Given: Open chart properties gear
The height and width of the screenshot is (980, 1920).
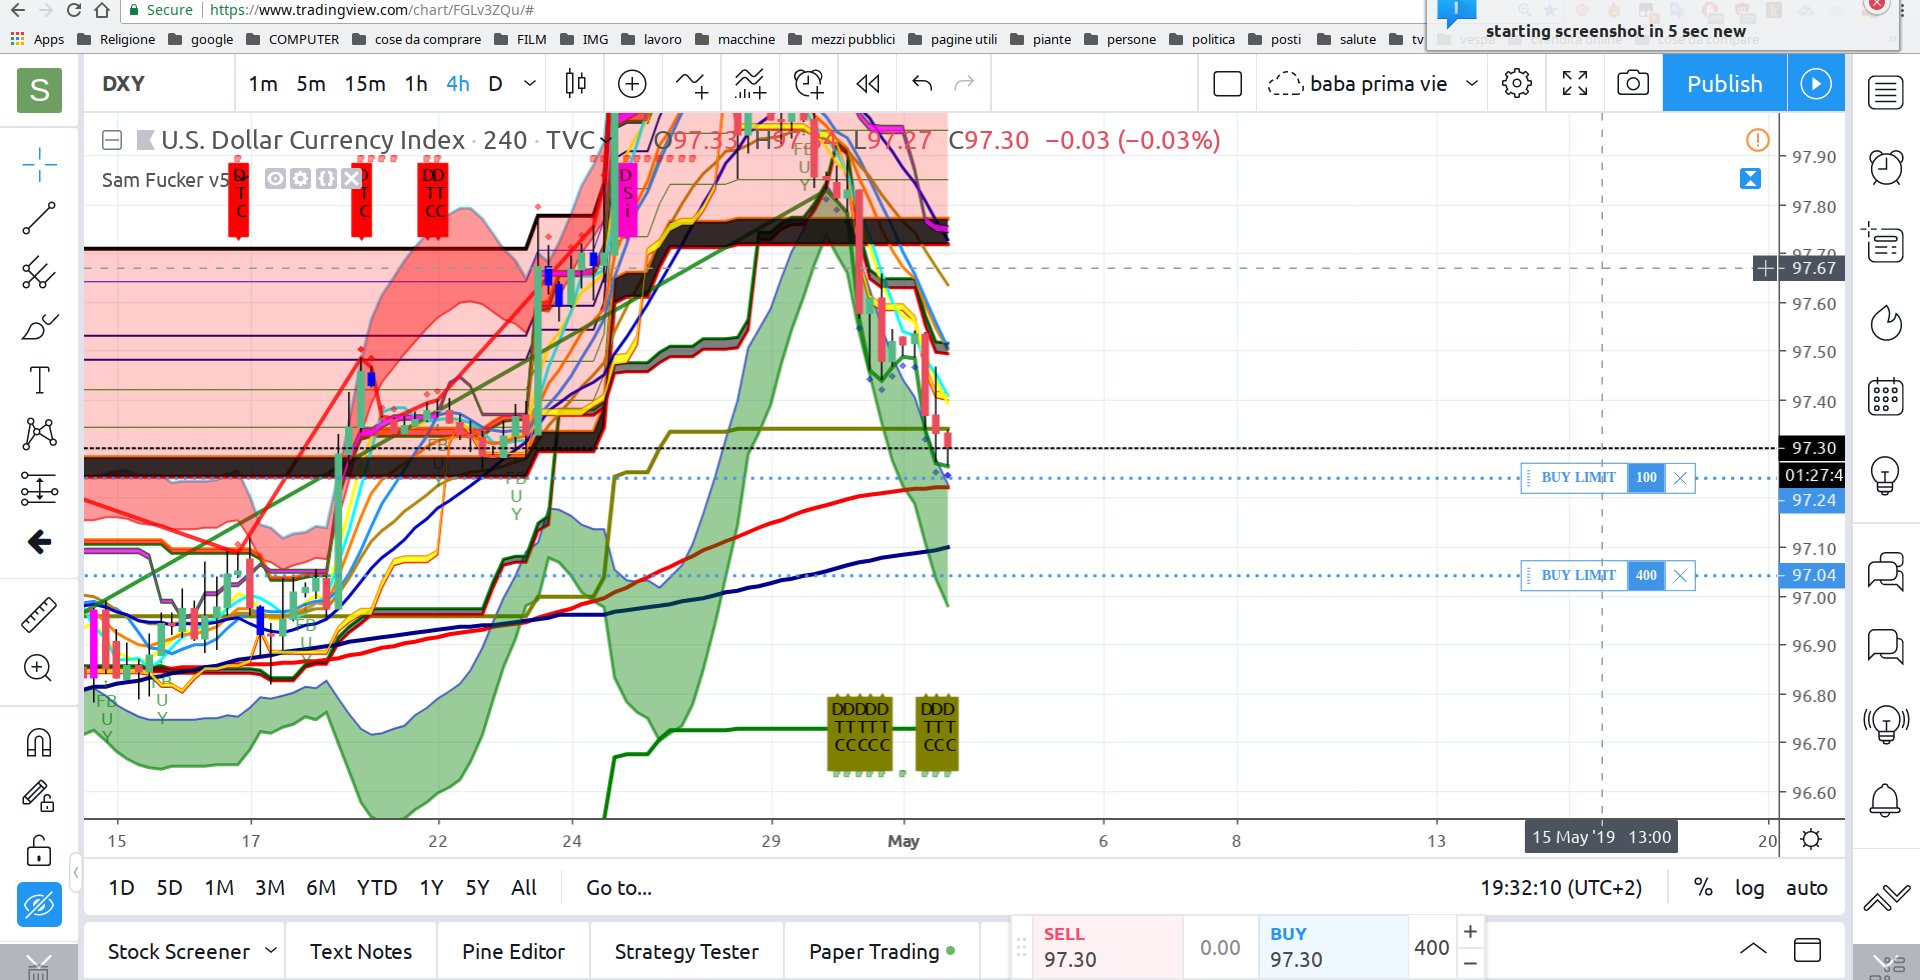Looking at the screenshot, I should [x=1517, y=84].
